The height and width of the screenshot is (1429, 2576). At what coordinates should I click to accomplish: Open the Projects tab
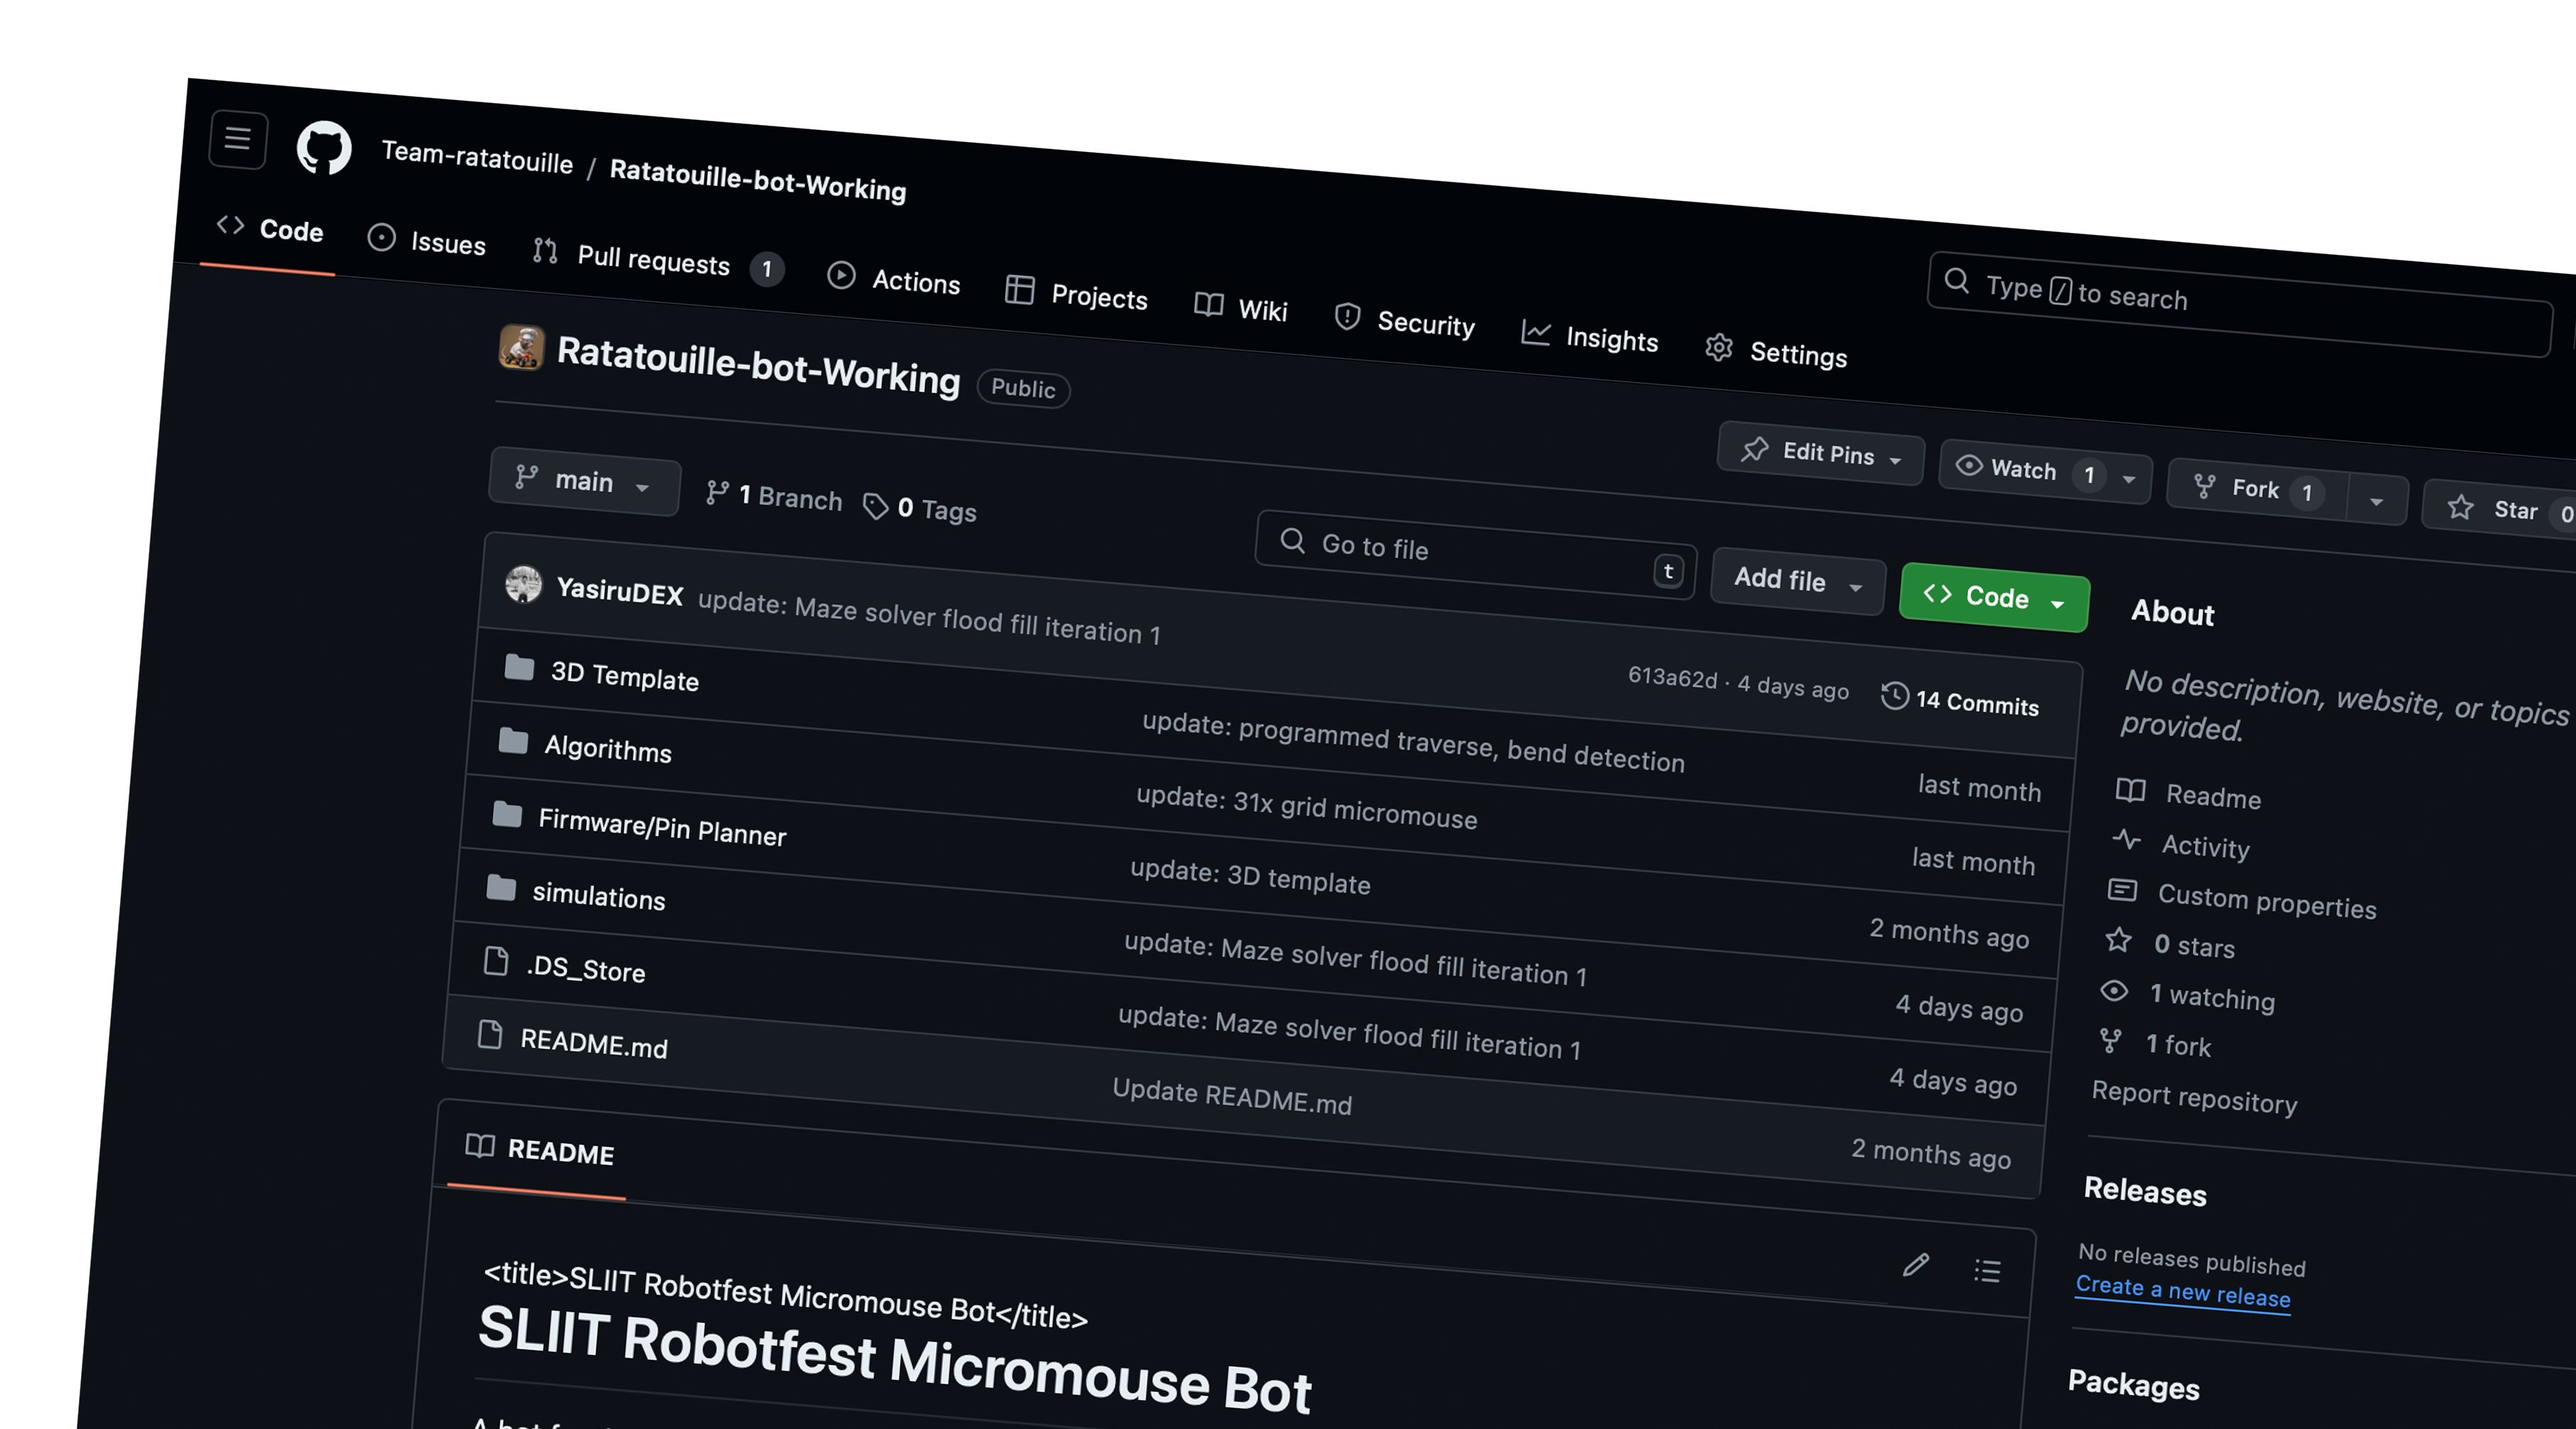tap(1076, 295)
